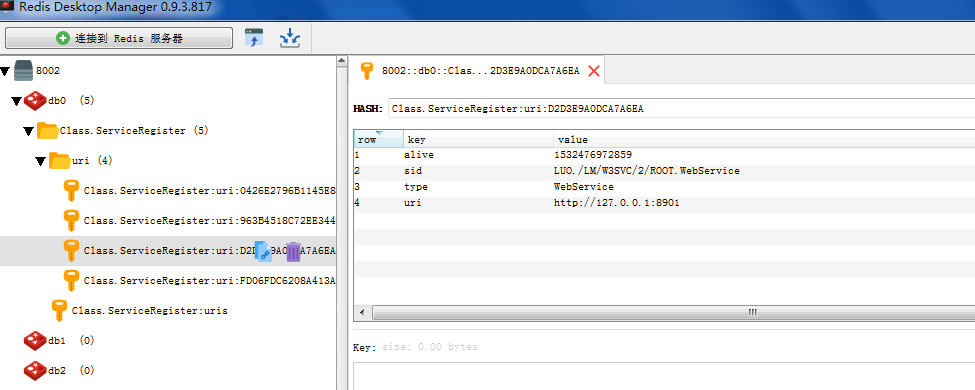The width and height of the screenshot is (975, 390).
Task: Click key icon of Class.ServiceRegister:uris
Action: coord(59,310)
